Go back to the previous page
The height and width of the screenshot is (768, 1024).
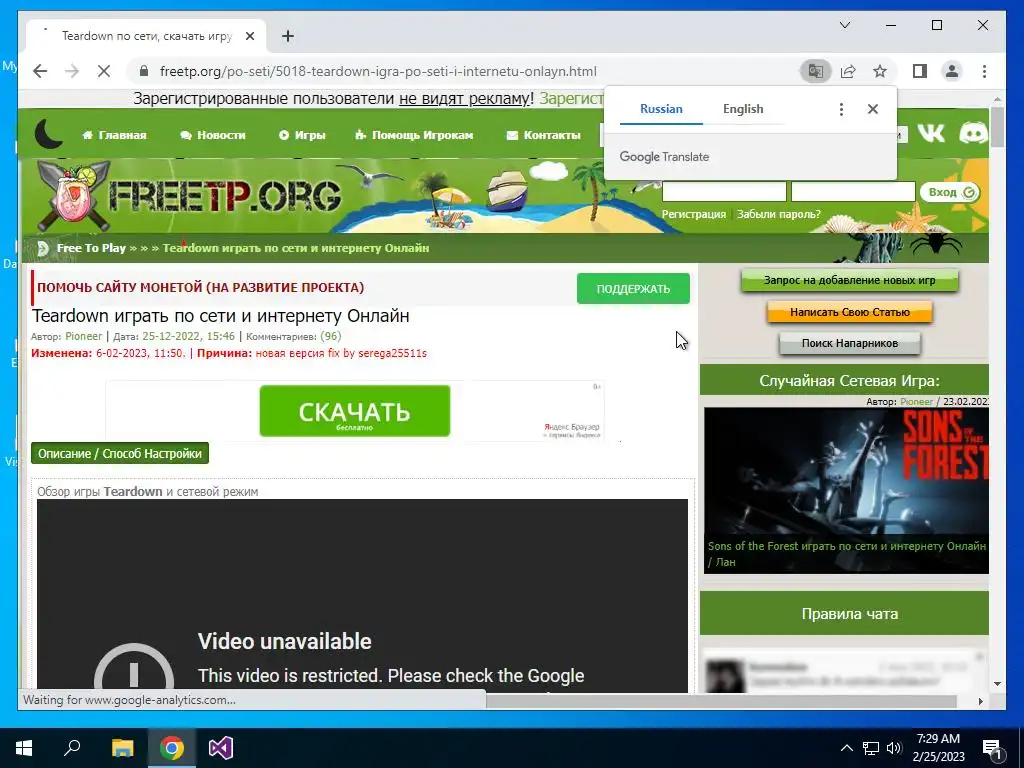(40, 71)
